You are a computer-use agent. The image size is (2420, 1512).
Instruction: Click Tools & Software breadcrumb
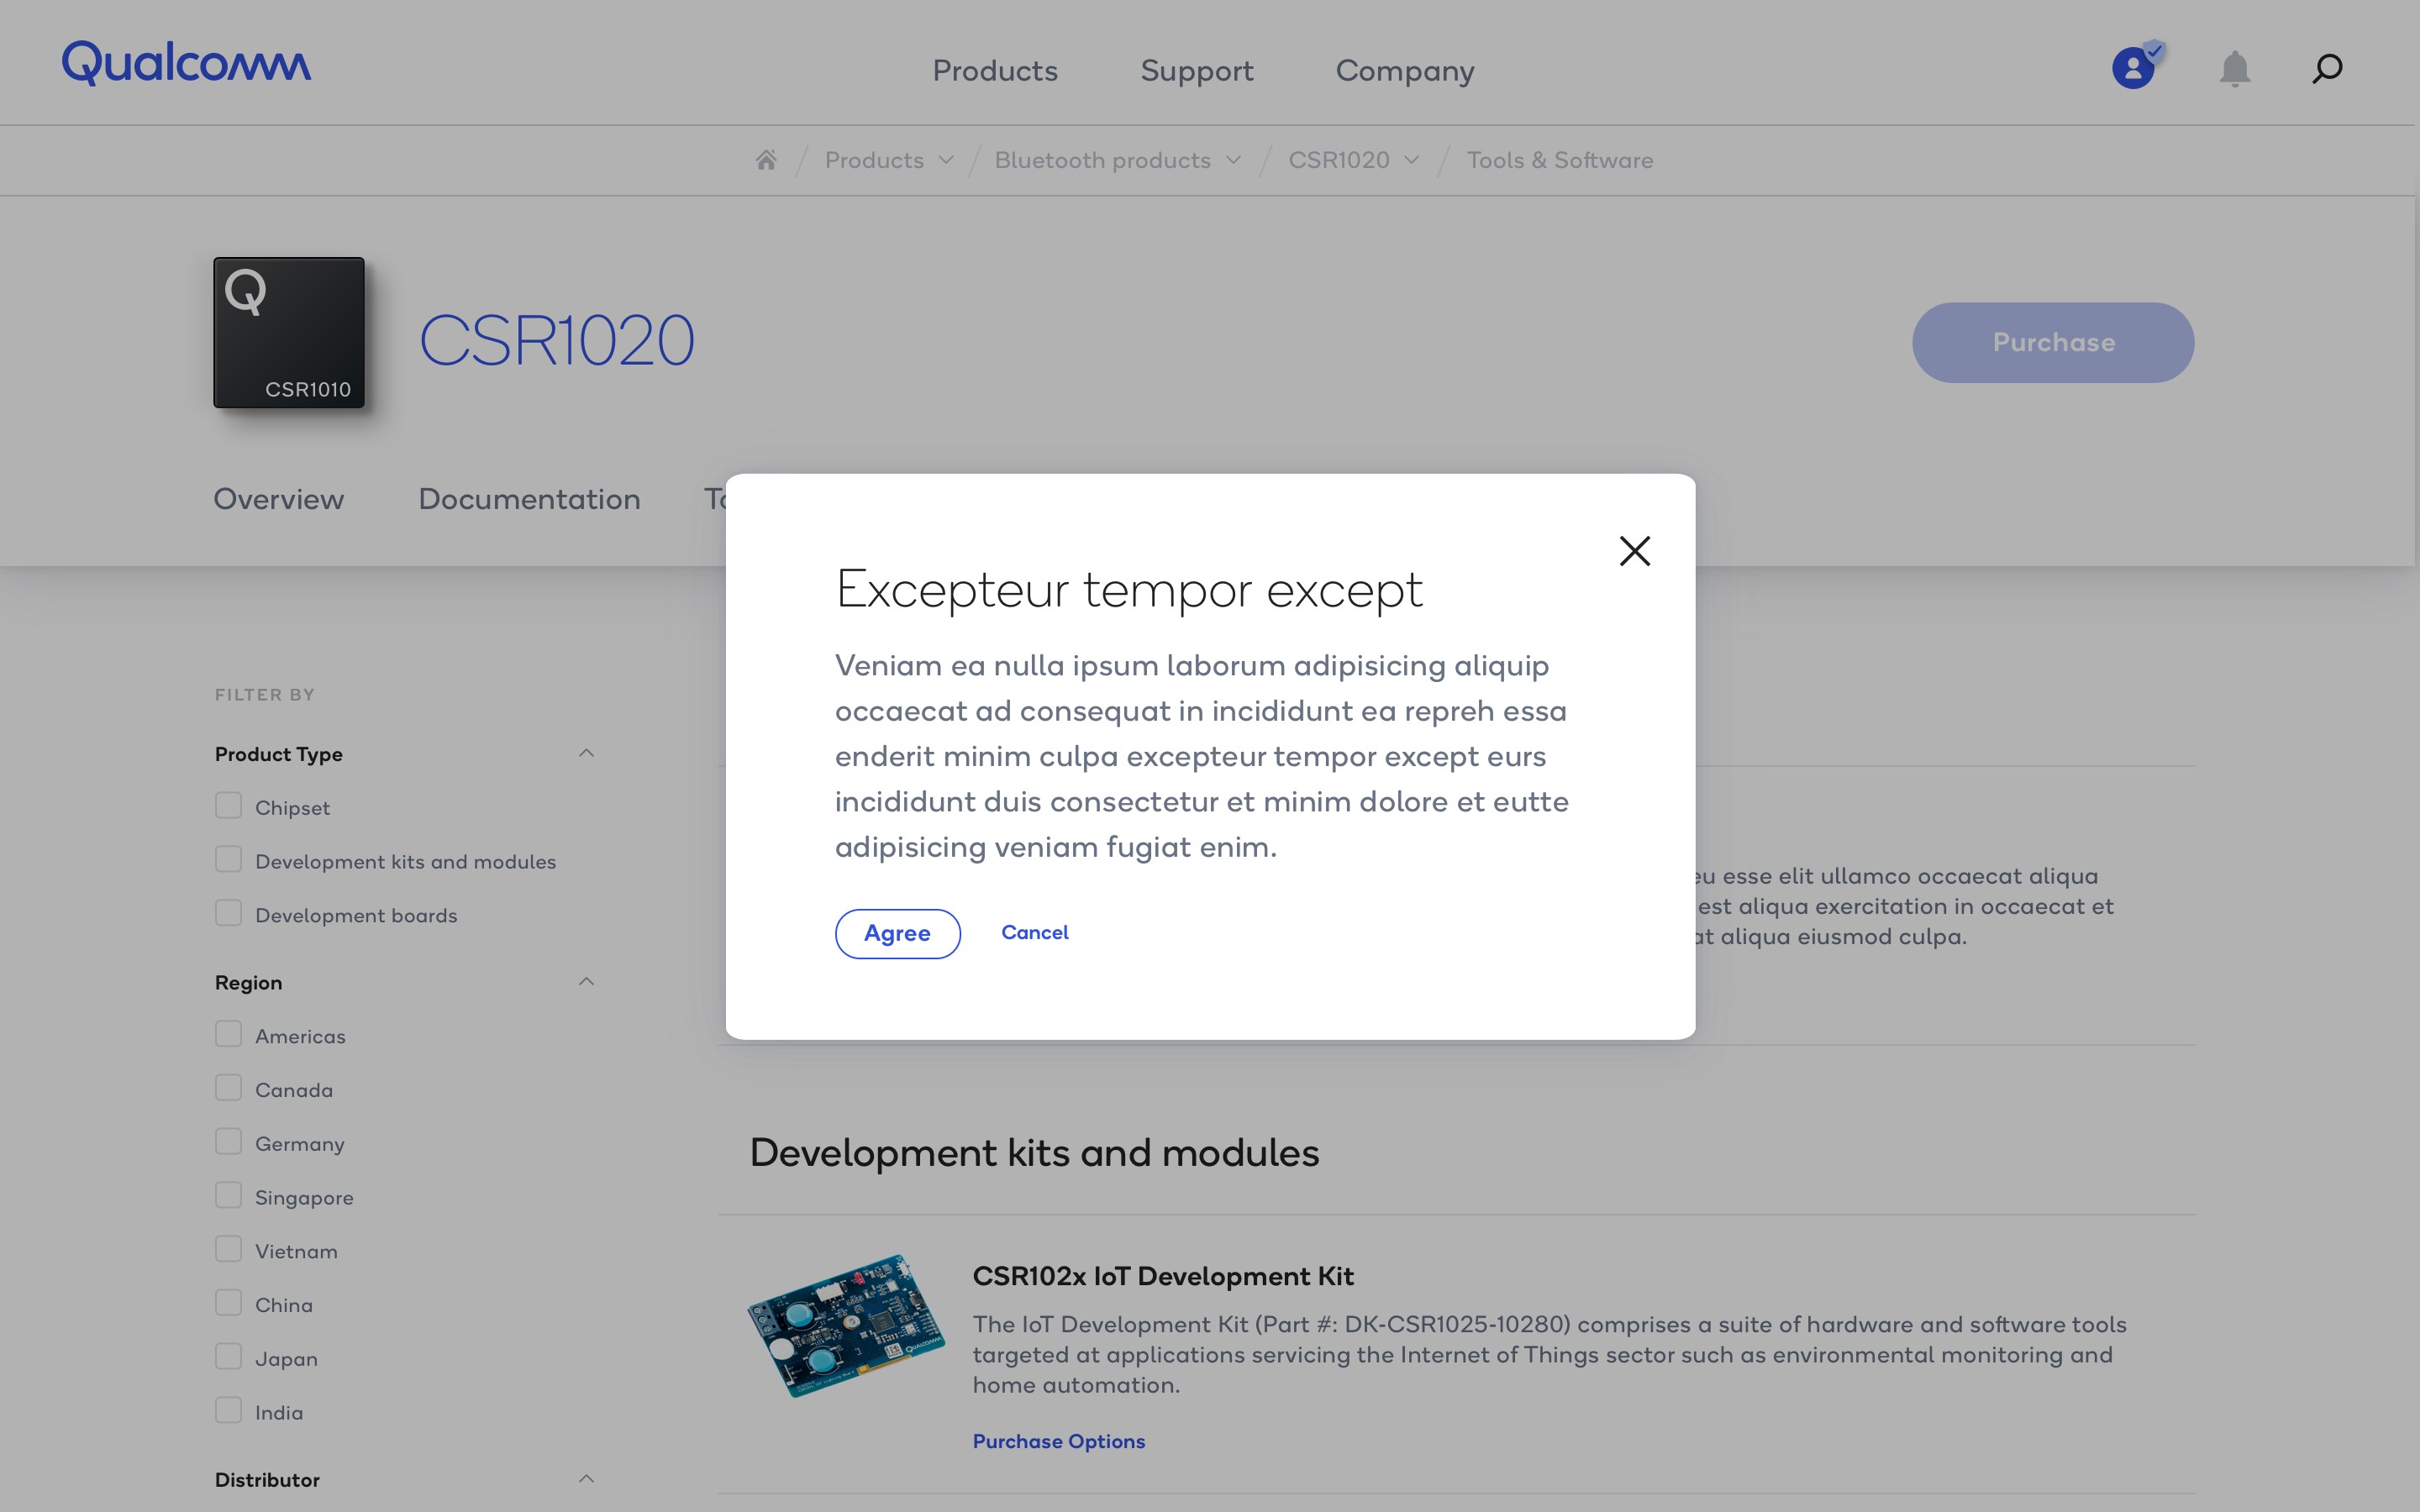click(x=1560, y=160)
